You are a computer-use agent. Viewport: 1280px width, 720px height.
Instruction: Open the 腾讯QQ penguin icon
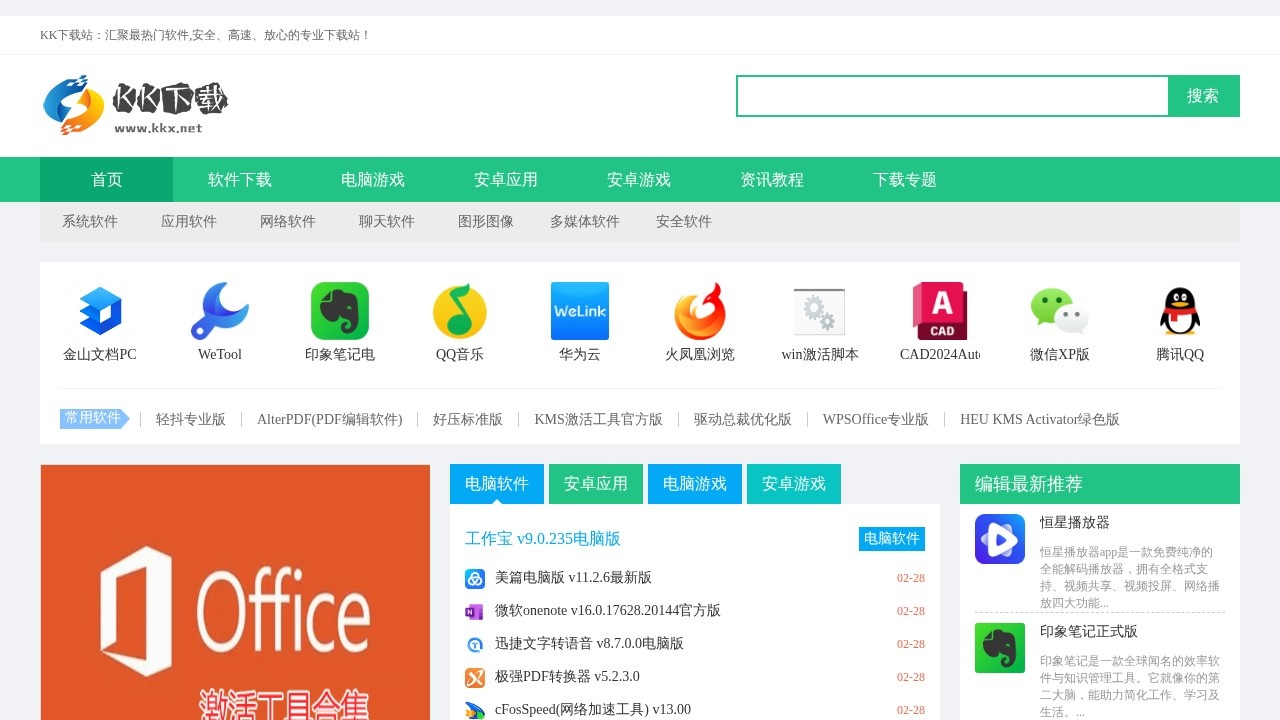[x=1179, y=310]
